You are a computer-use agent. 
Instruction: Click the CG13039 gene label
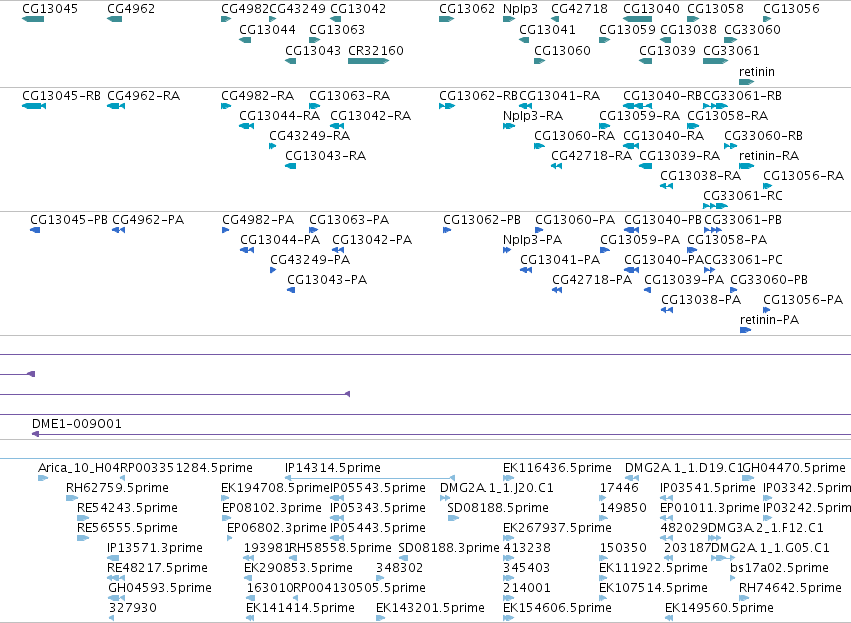[667, 50]
